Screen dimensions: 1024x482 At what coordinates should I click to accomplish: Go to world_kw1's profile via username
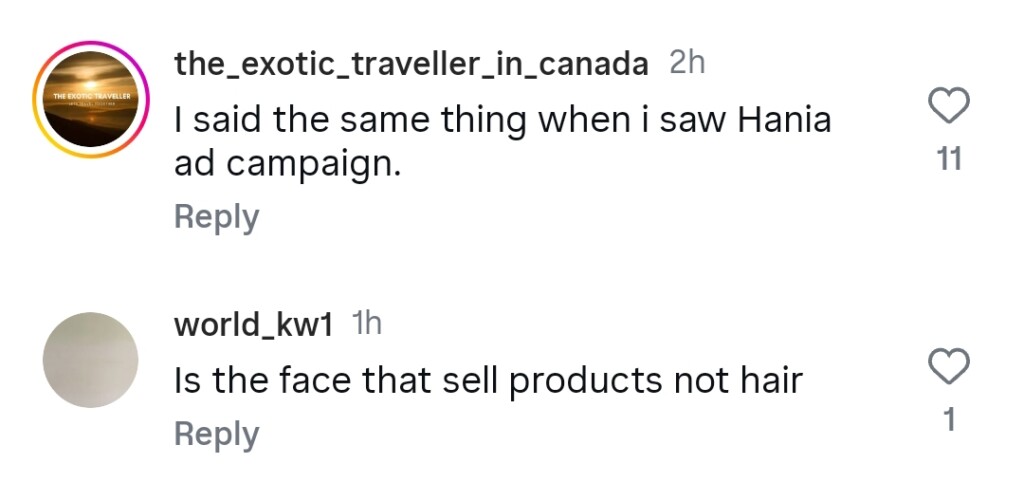click(252, 324)
